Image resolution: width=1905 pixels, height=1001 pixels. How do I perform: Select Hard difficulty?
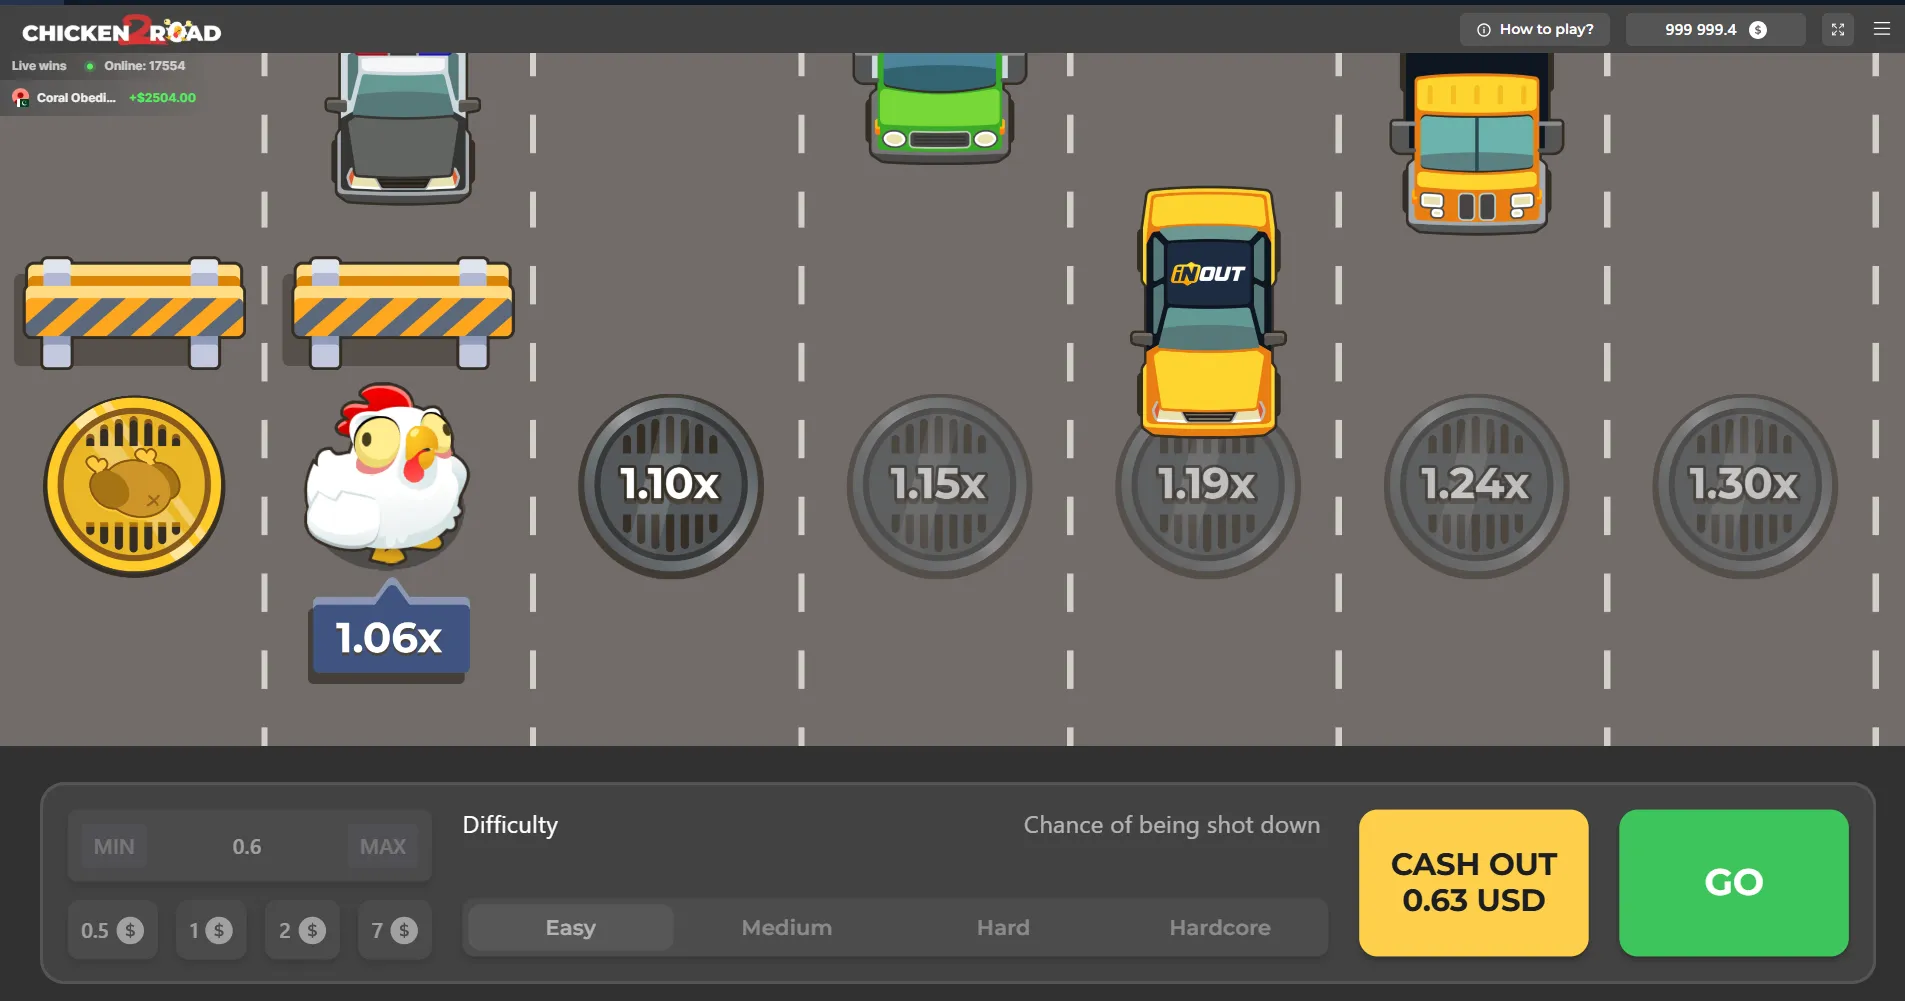(x=1002, y=928)
